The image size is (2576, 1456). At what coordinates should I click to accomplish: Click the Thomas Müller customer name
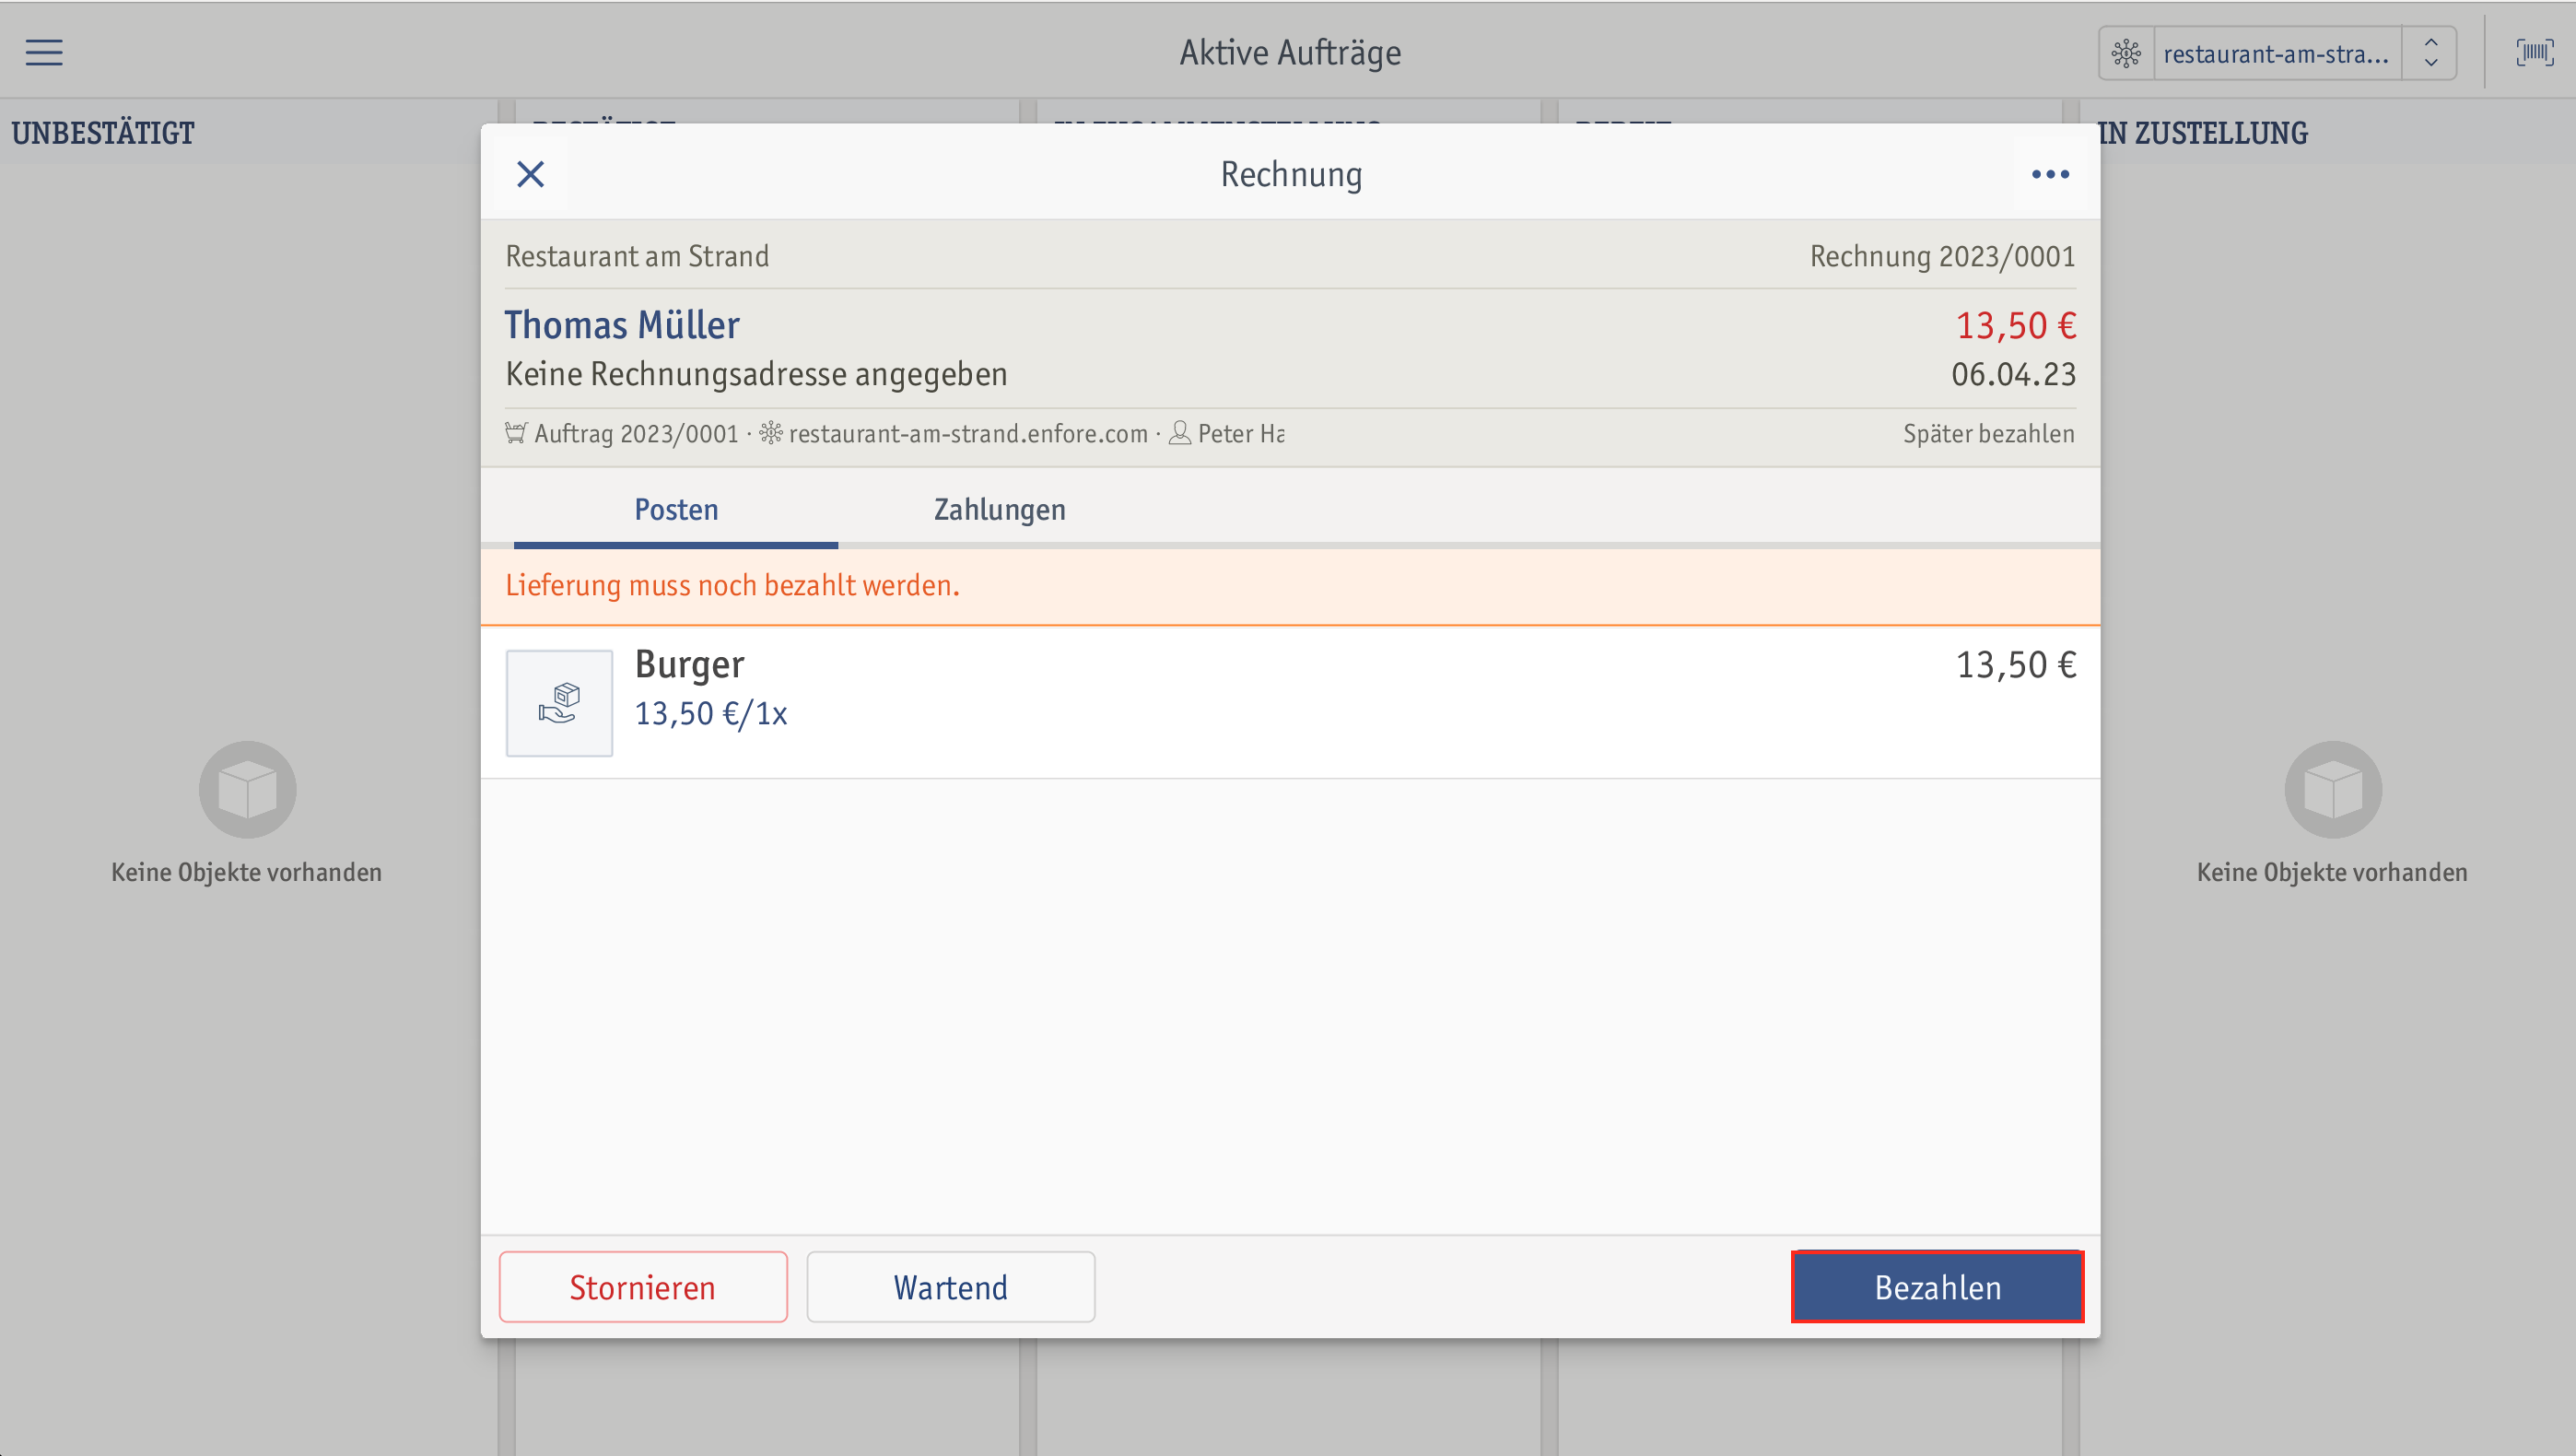pos(623,325)
